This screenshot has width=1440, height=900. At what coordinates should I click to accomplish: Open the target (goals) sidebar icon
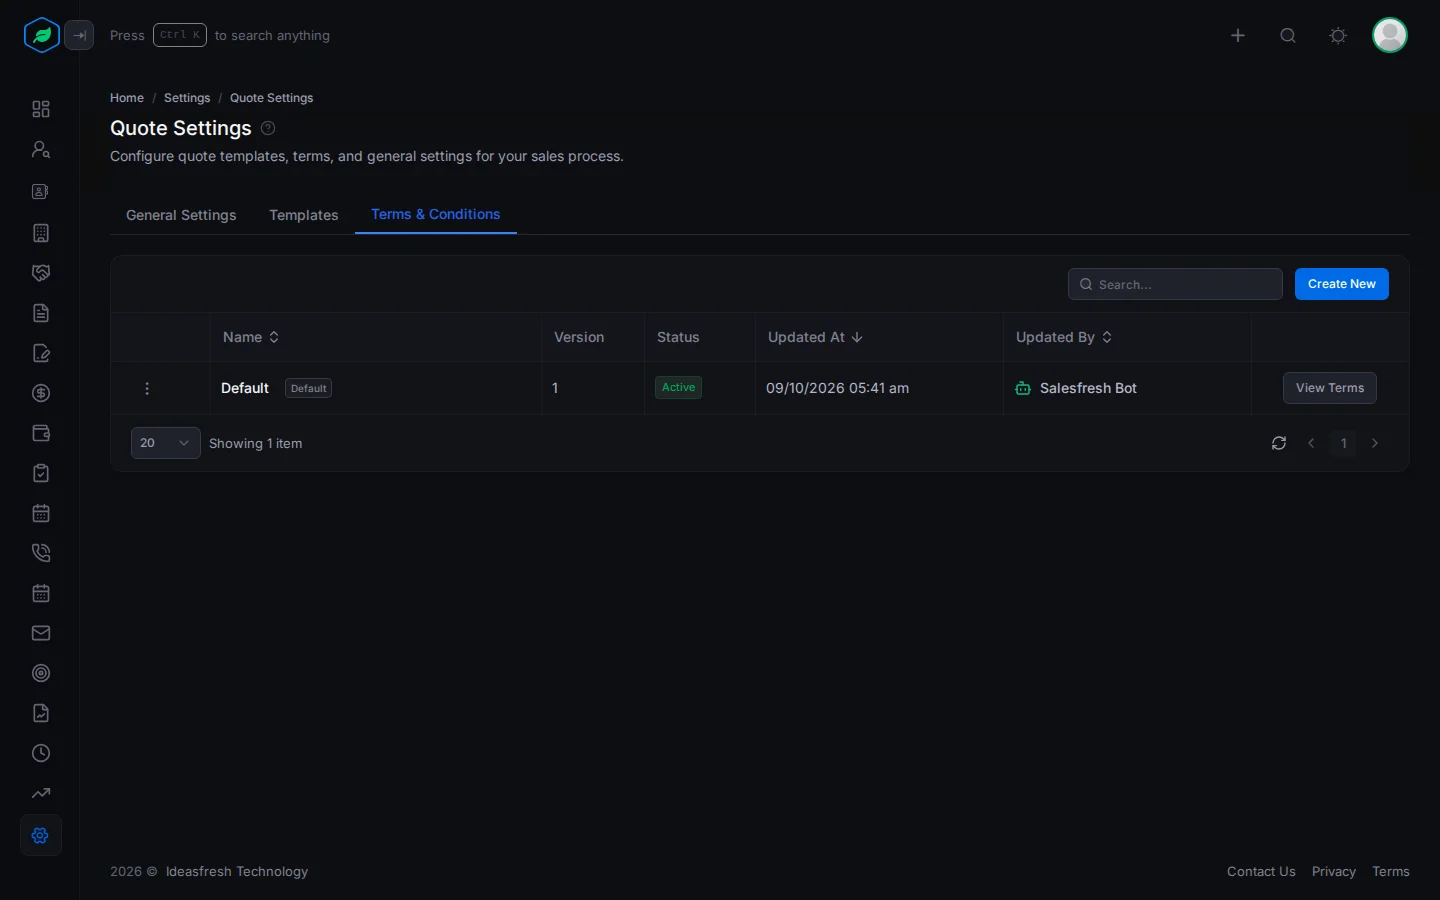tap(41, 673)
